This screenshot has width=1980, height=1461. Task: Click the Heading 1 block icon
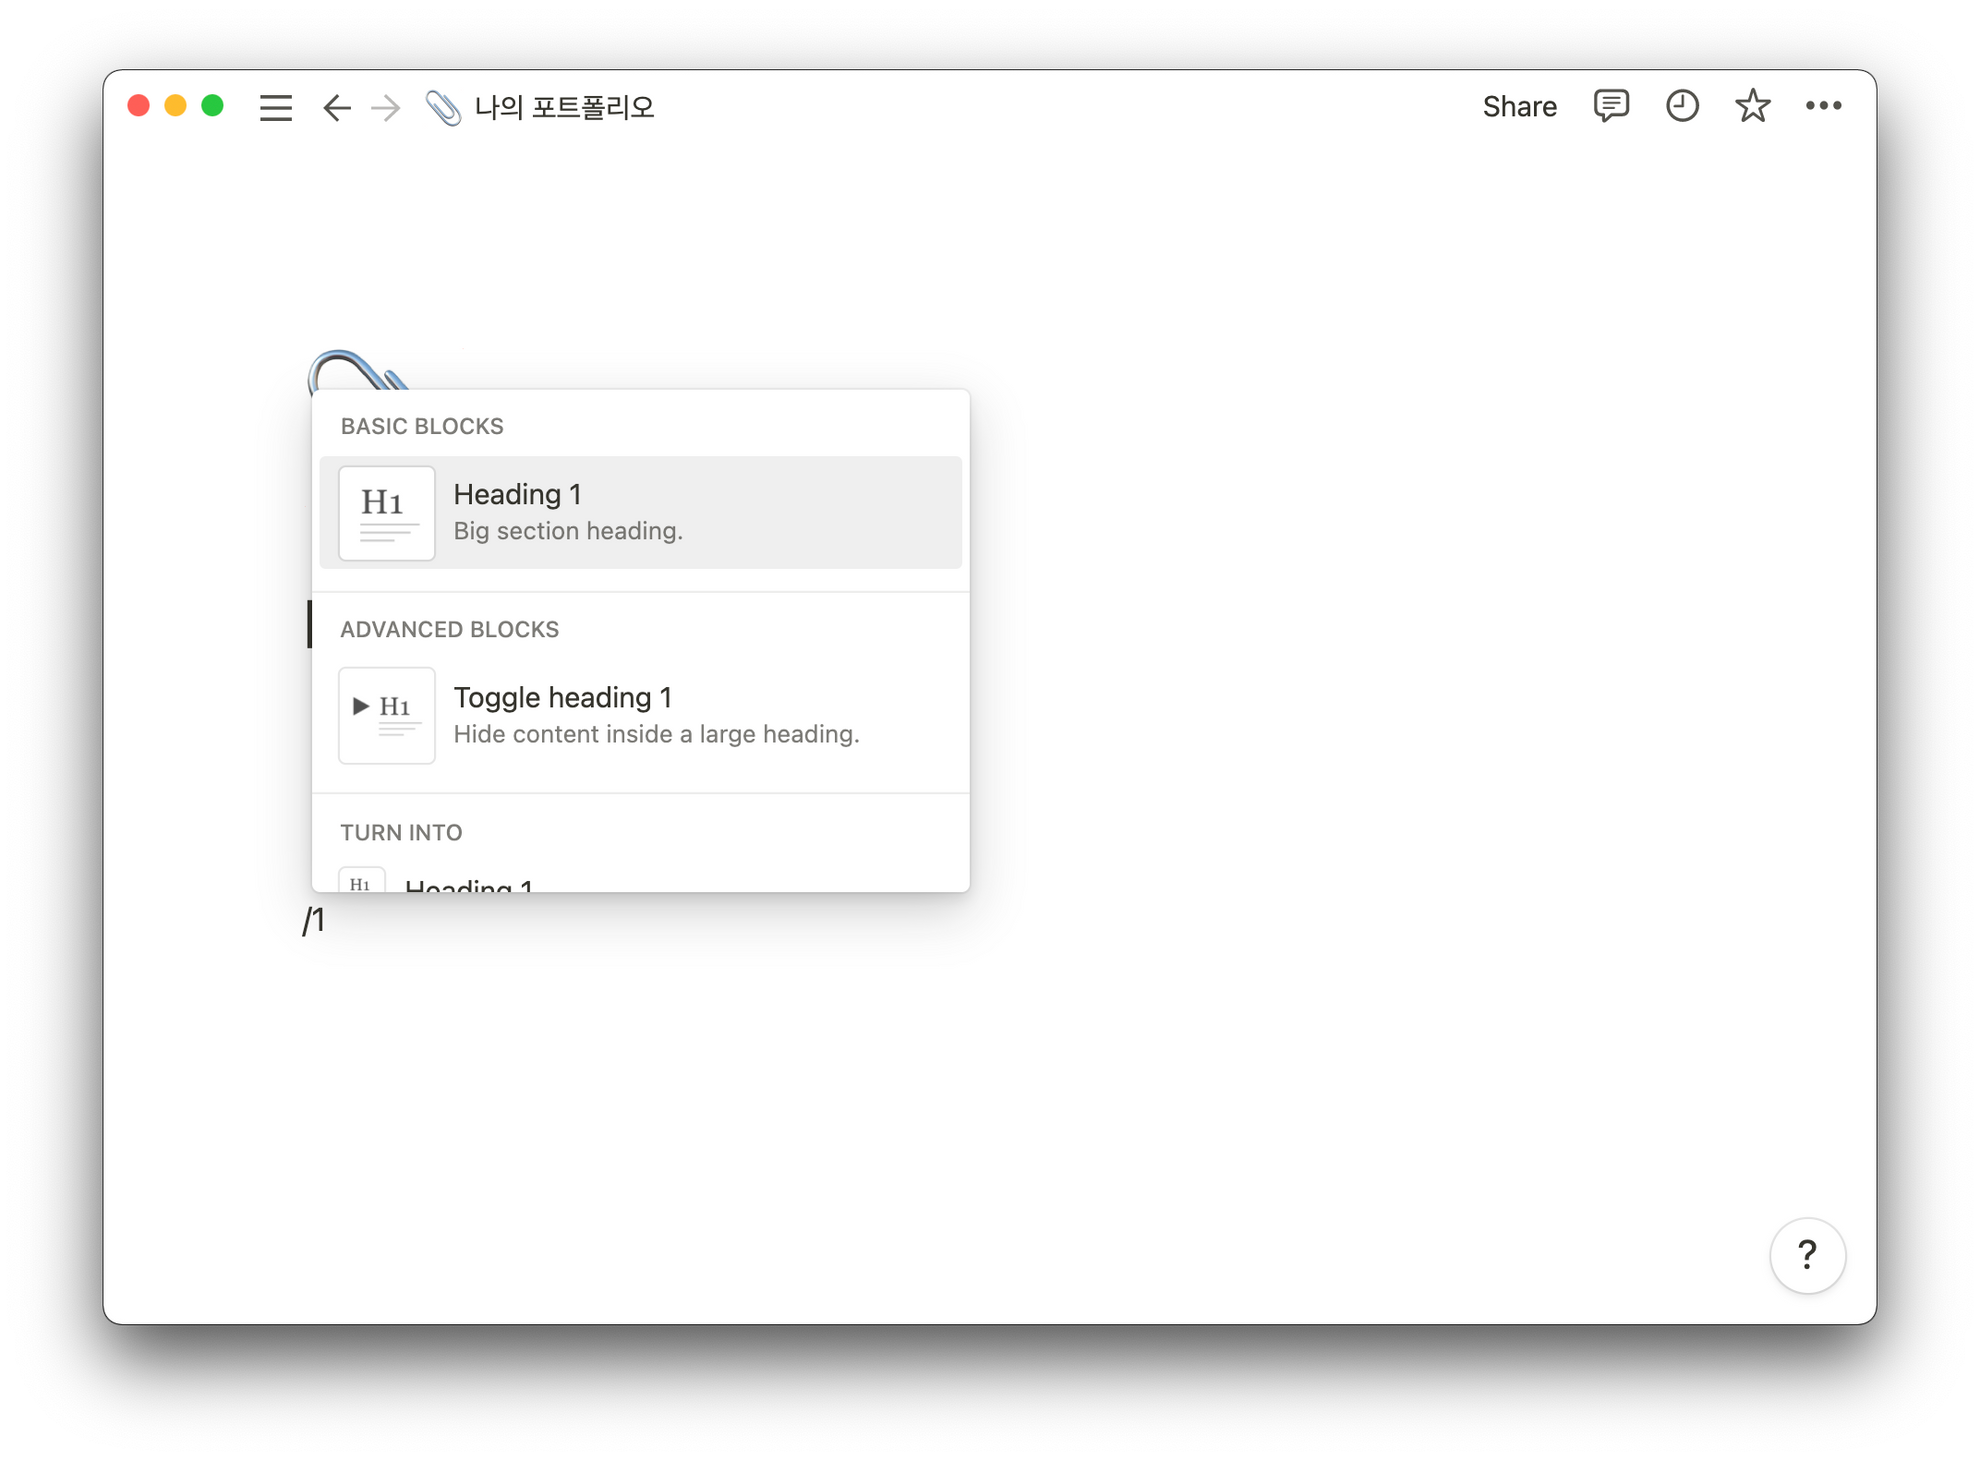point(386,512)
